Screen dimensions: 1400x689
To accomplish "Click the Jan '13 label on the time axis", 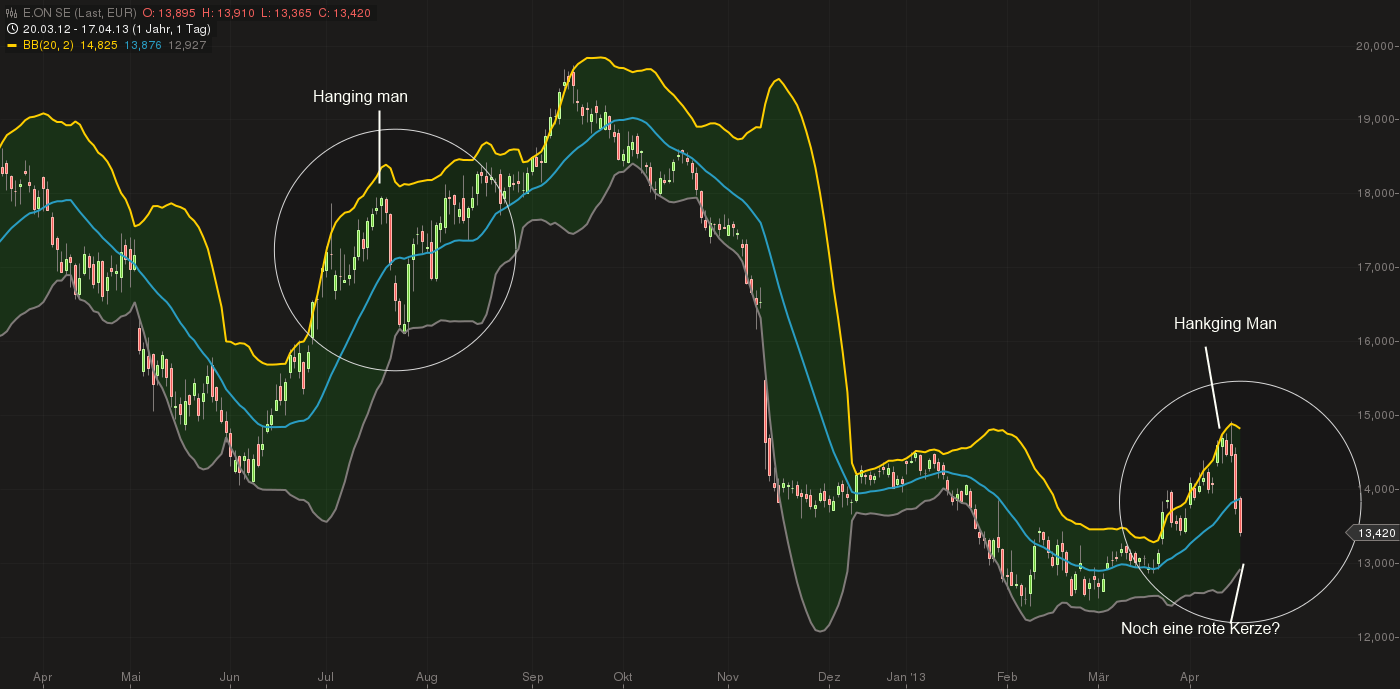I will click(x=907, y=678).
